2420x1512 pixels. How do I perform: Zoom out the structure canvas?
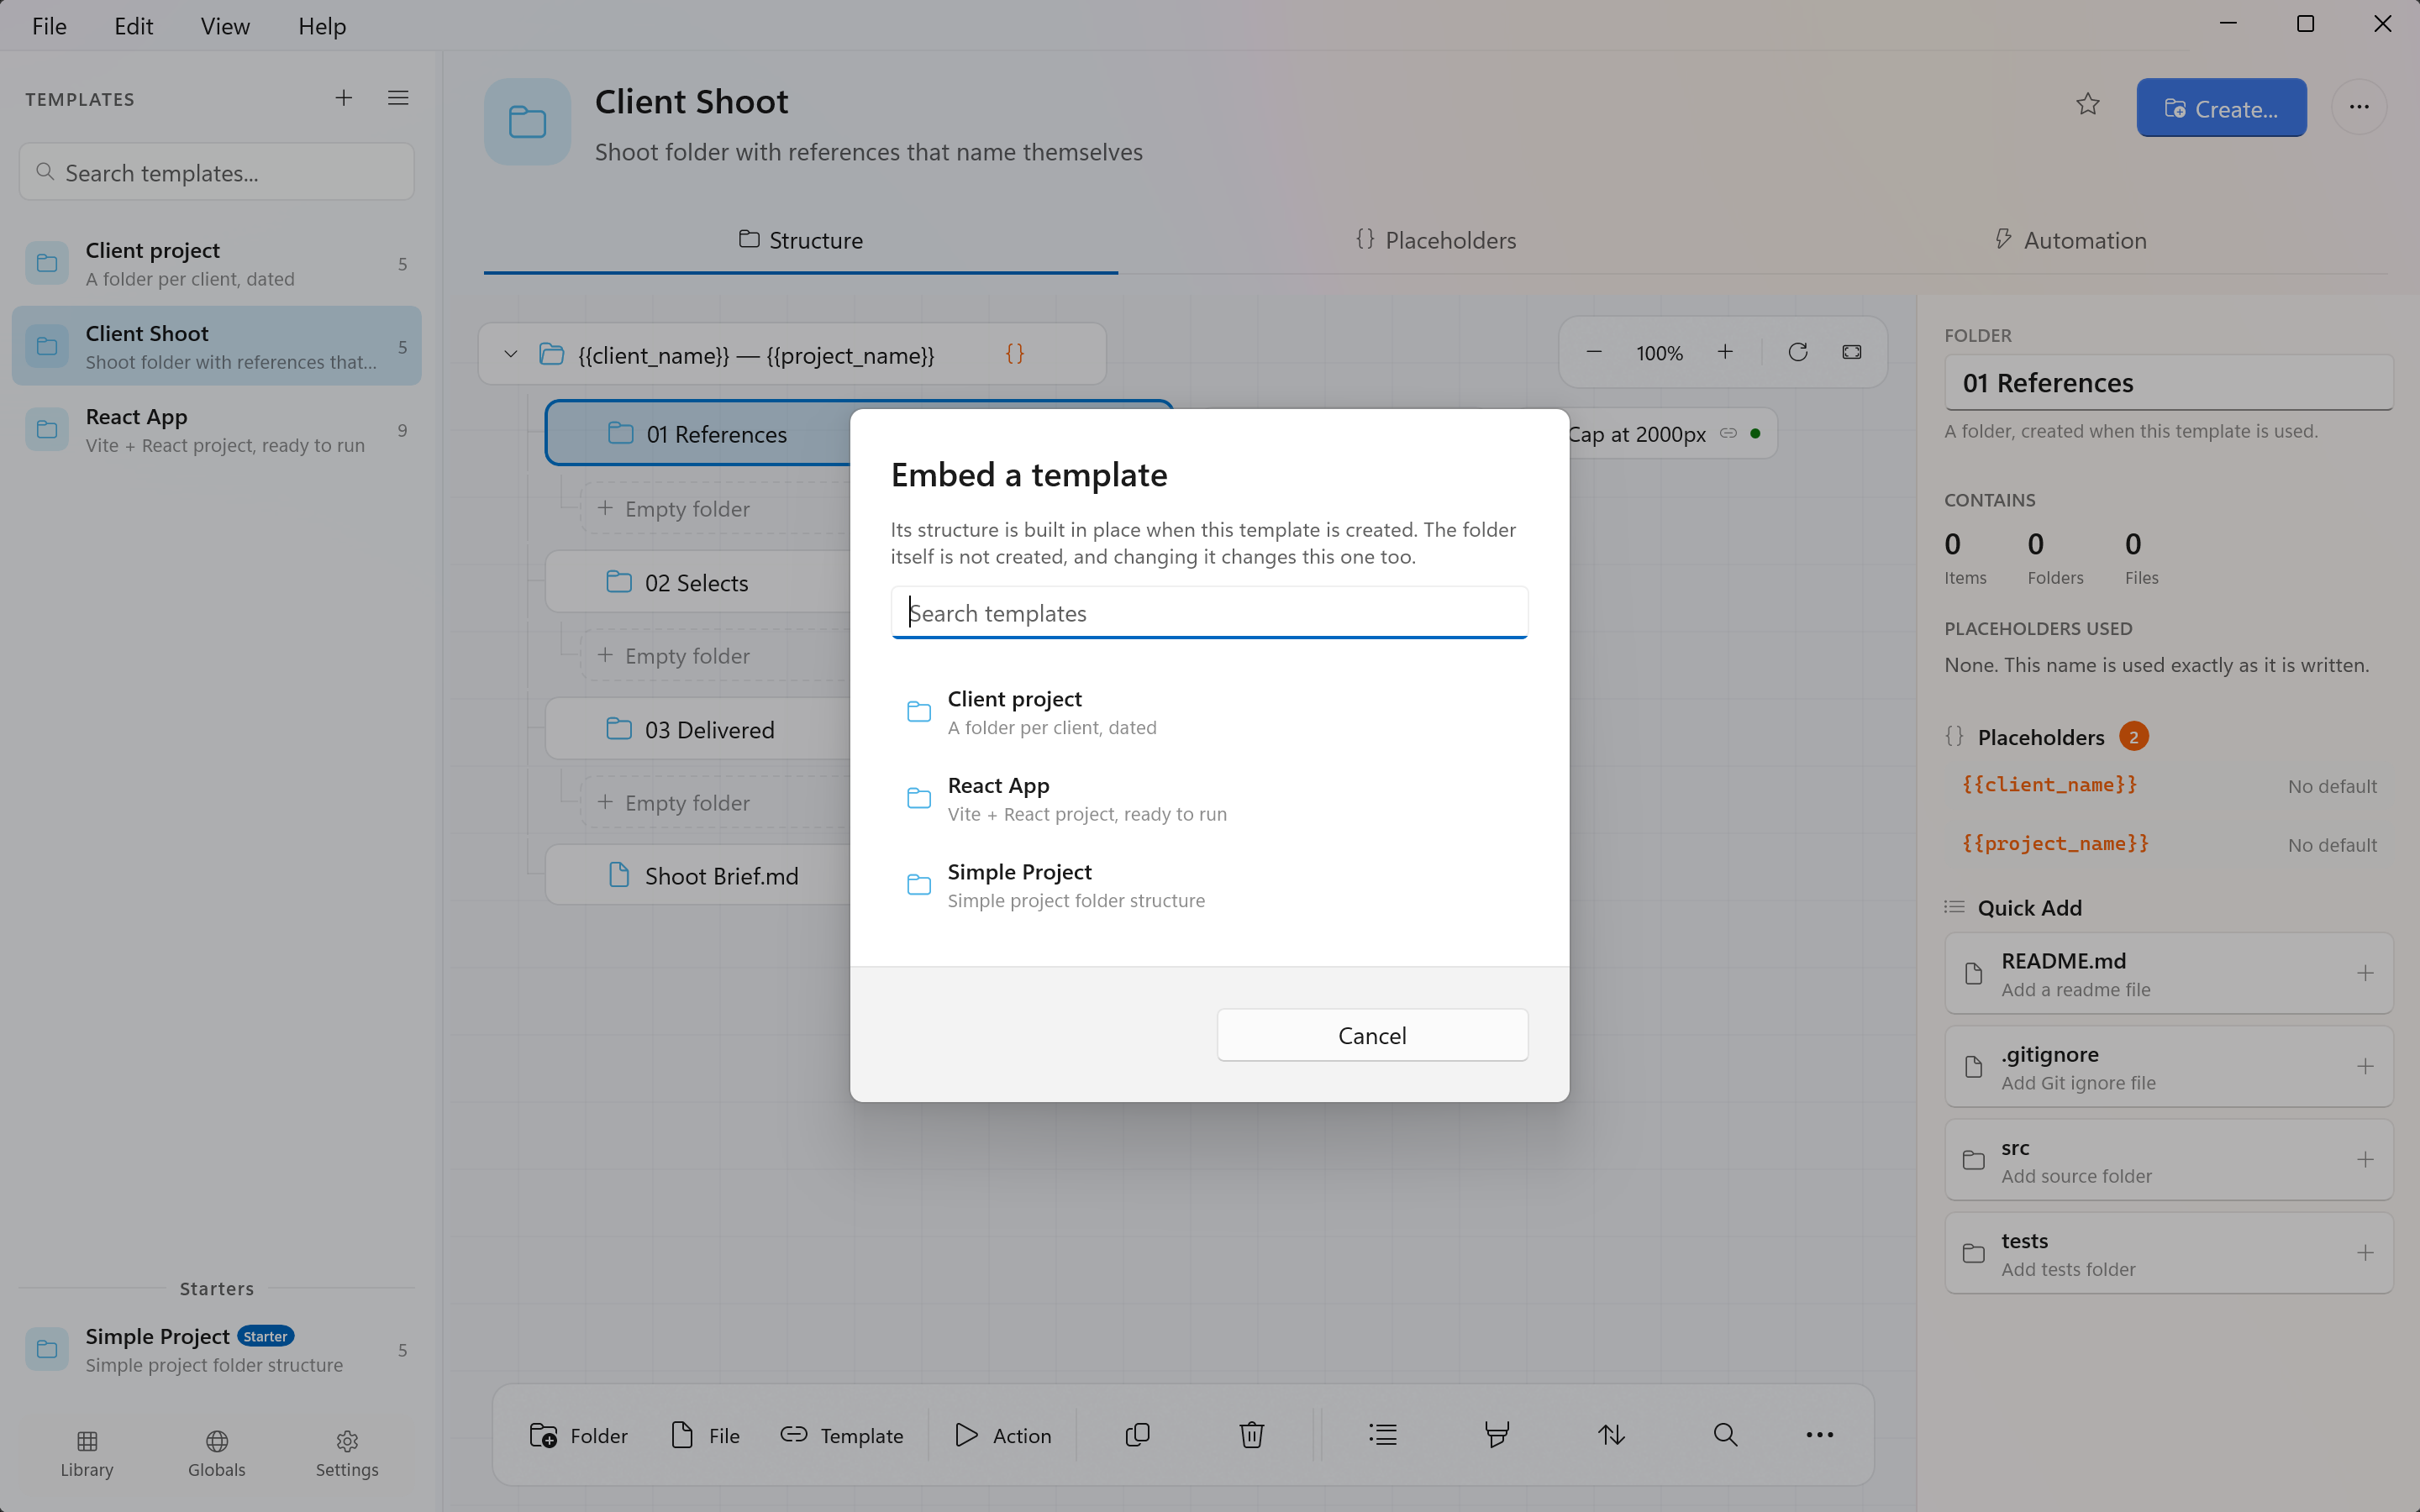[1594, 352]
